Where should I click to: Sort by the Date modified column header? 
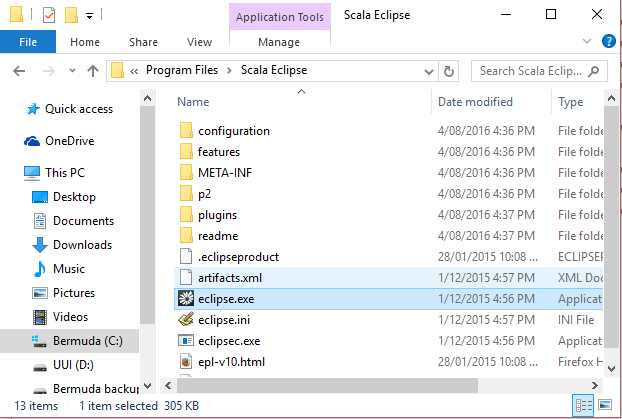[475, 102]
